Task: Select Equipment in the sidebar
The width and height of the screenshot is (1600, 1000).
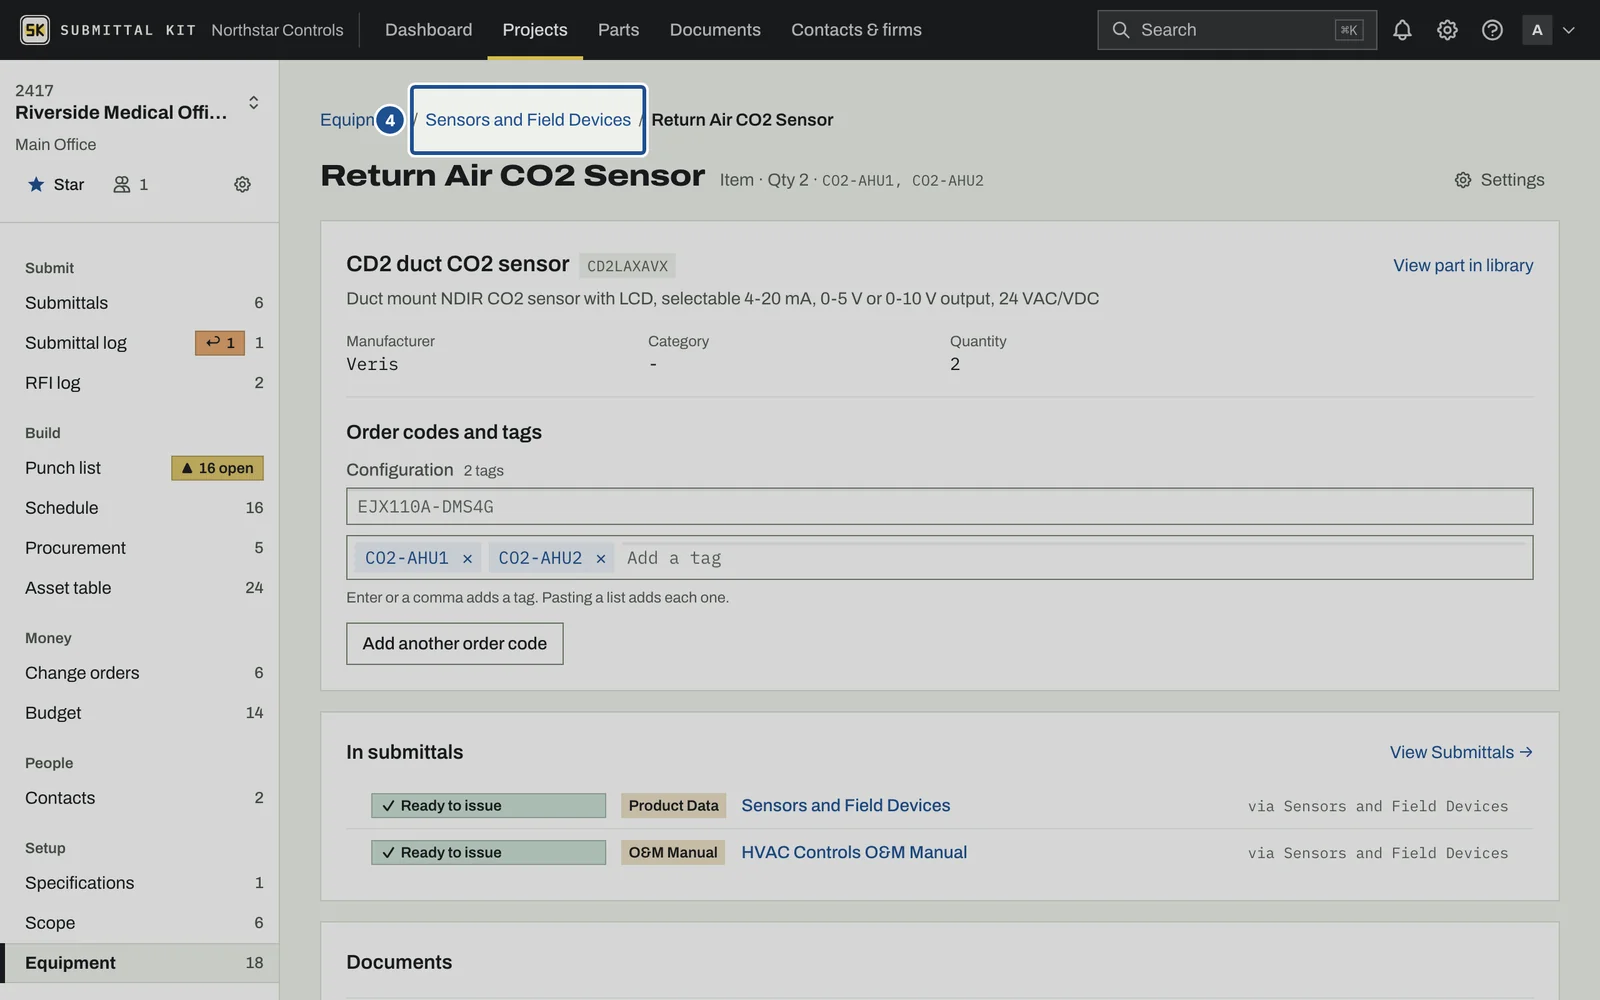Action: click(140, 963)
